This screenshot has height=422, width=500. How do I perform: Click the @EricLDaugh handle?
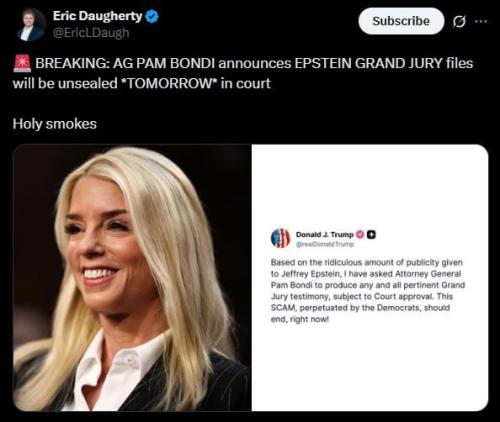(91, 33)
